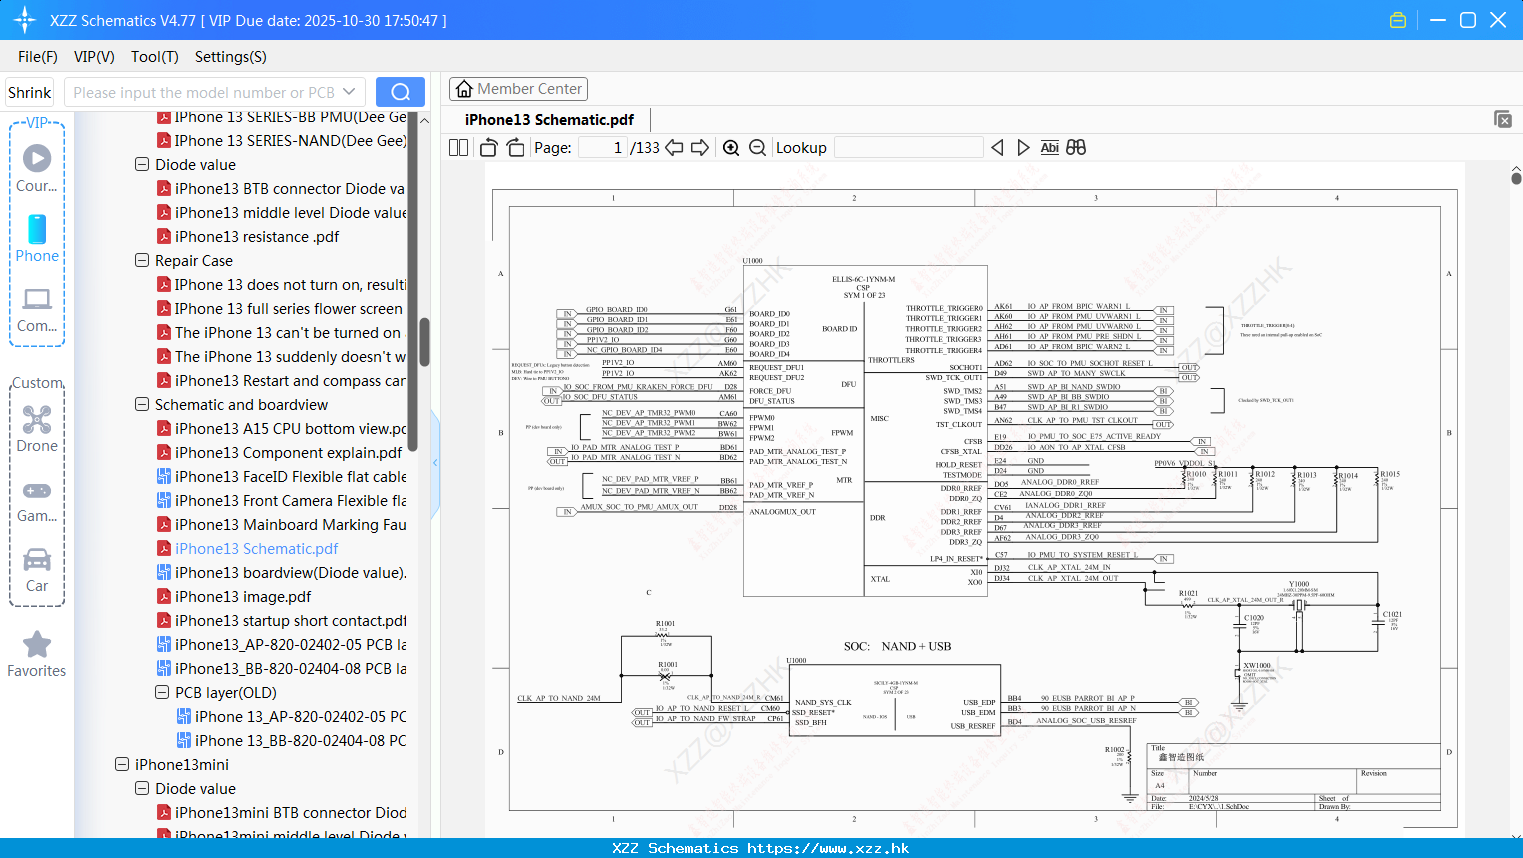This screenshot has width=1523, height=858.
Task: Open iPhone 13 full series flower screen
Action: coord(281,308)
